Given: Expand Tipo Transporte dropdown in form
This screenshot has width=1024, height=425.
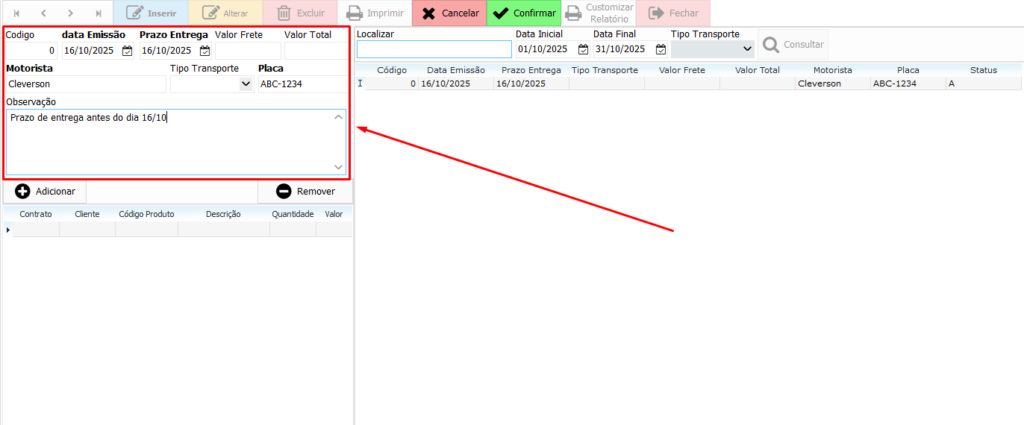Looking at the screenshot, I should (x=246, y=85).
